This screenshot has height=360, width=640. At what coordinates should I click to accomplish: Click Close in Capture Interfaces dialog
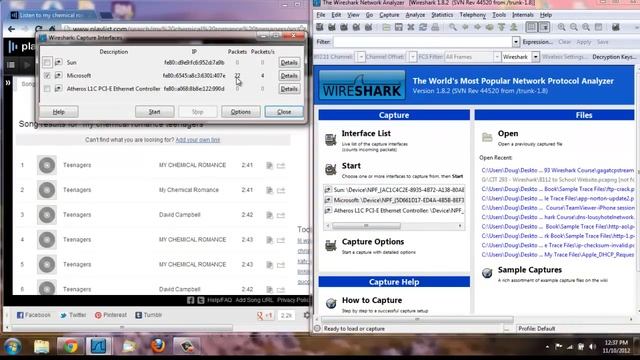point(284,112)
